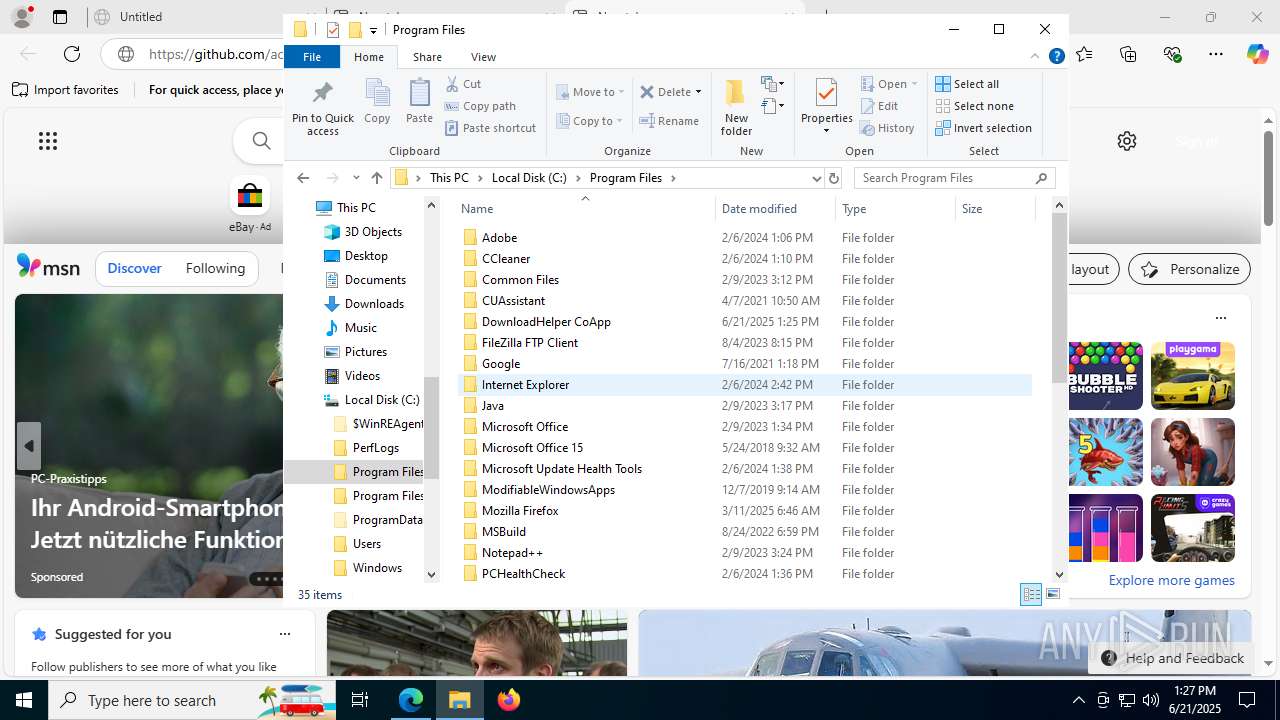Select 3D Objects in navigation pane
This screenshot has height=720, width=1280.
[x=373, y=232]
